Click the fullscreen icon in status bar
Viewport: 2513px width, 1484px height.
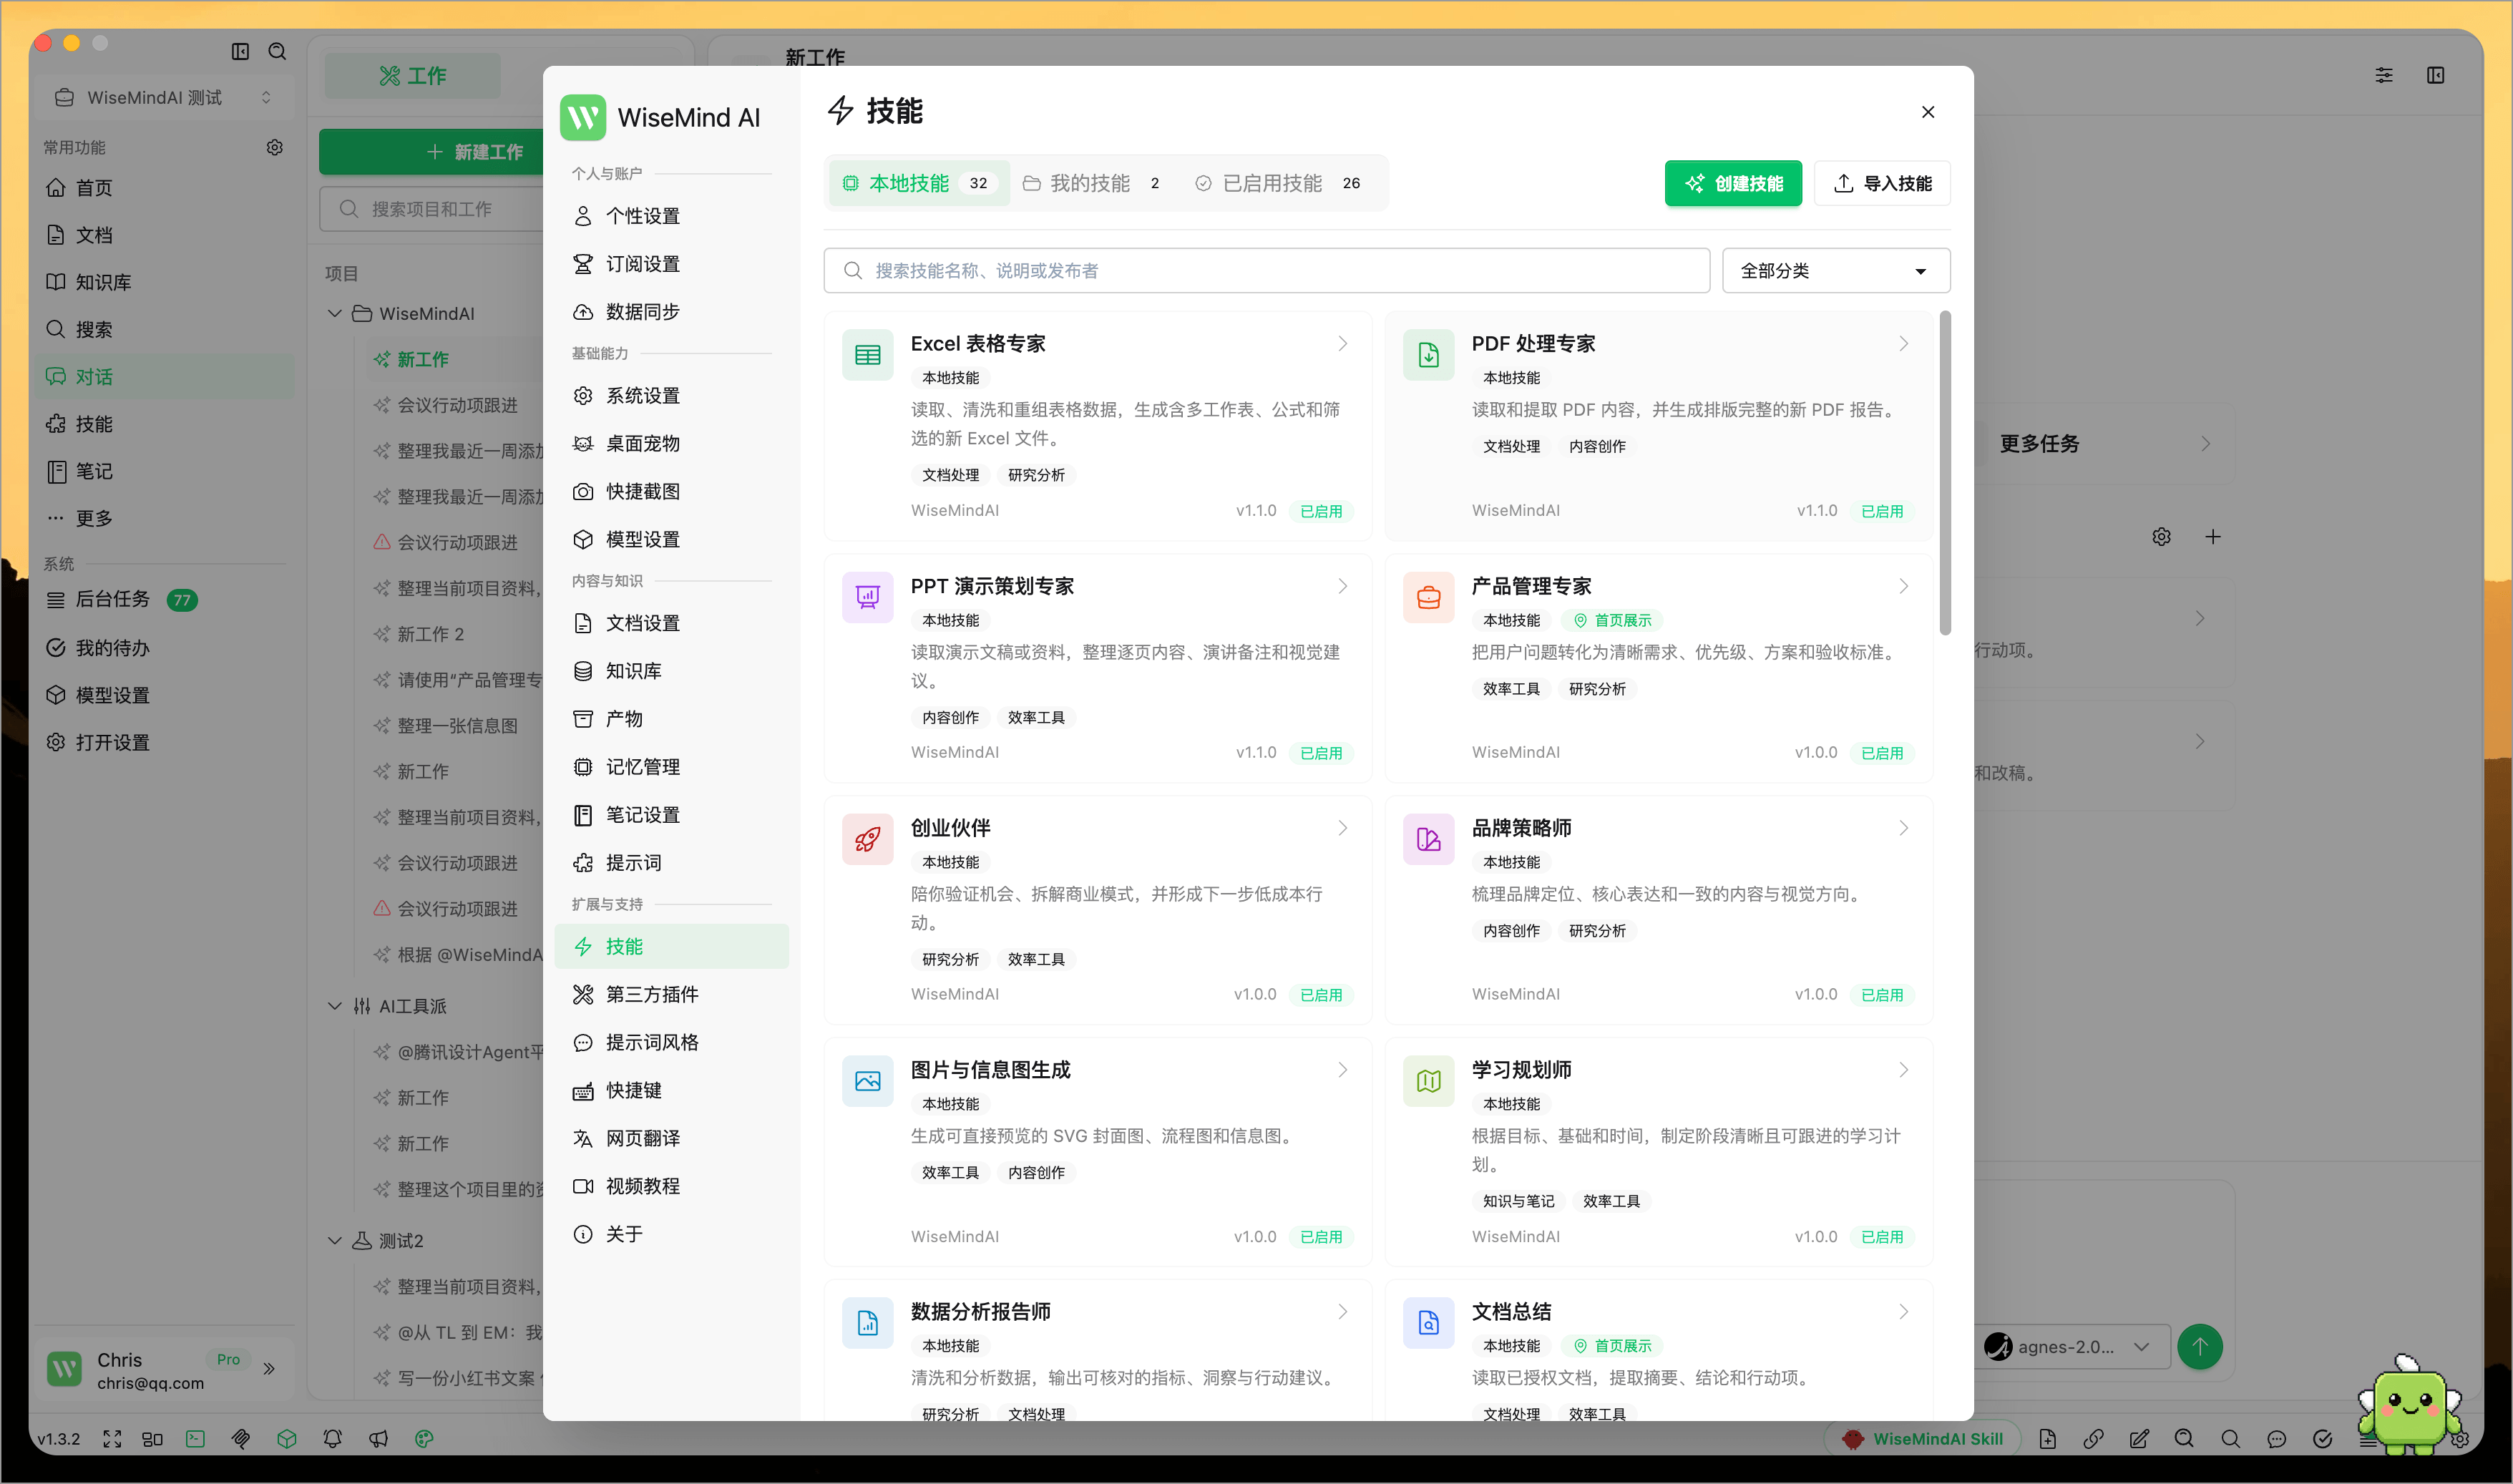tap(112, 1438)
